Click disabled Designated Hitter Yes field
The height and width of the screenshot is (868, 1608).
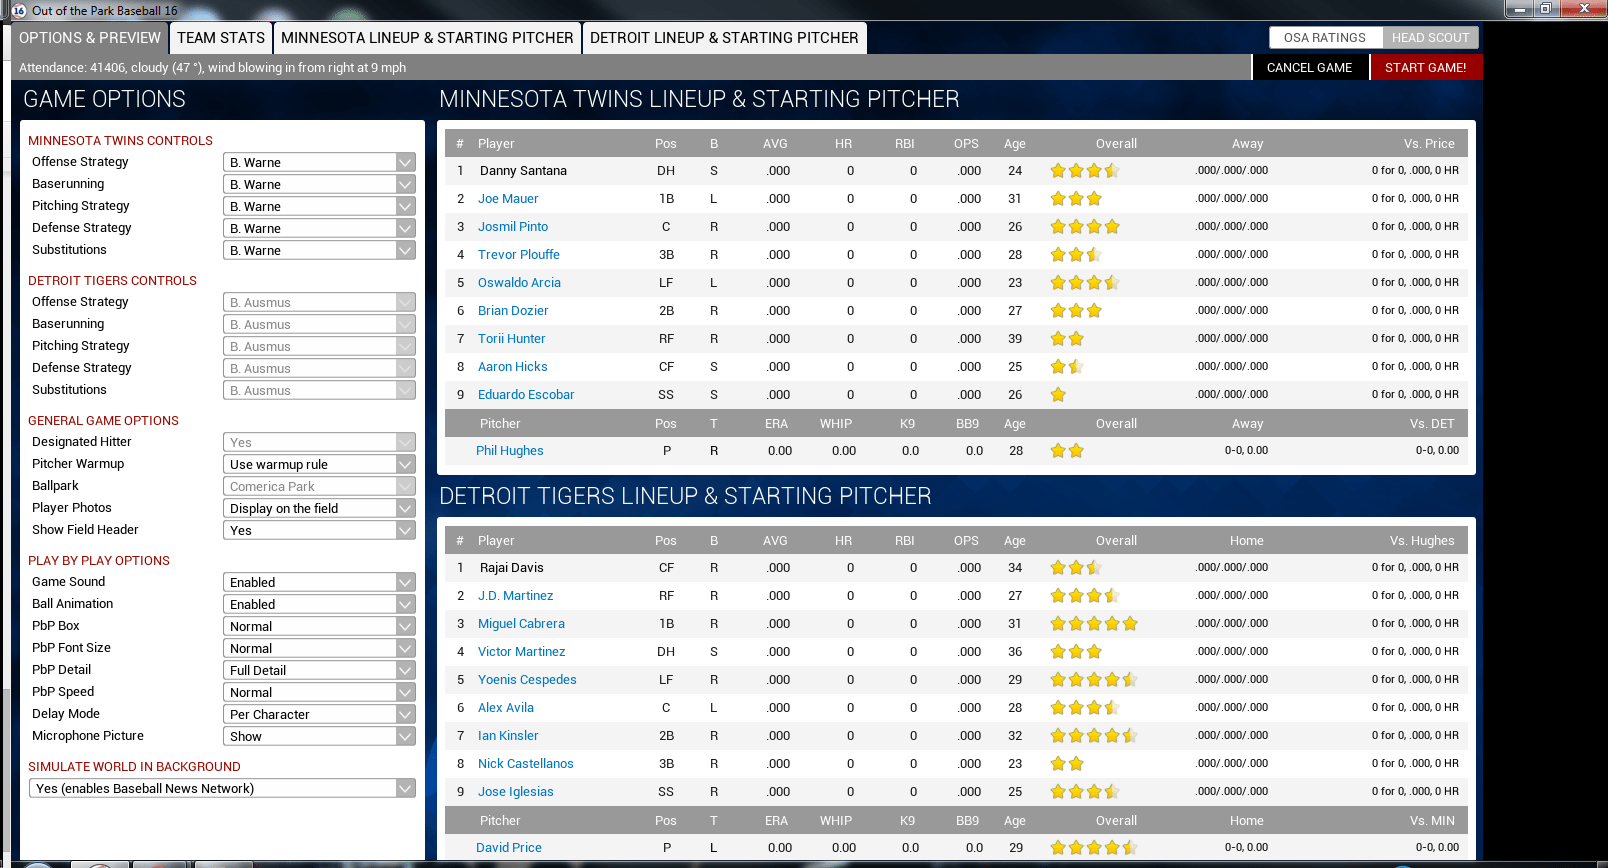[x=319, y=442]
